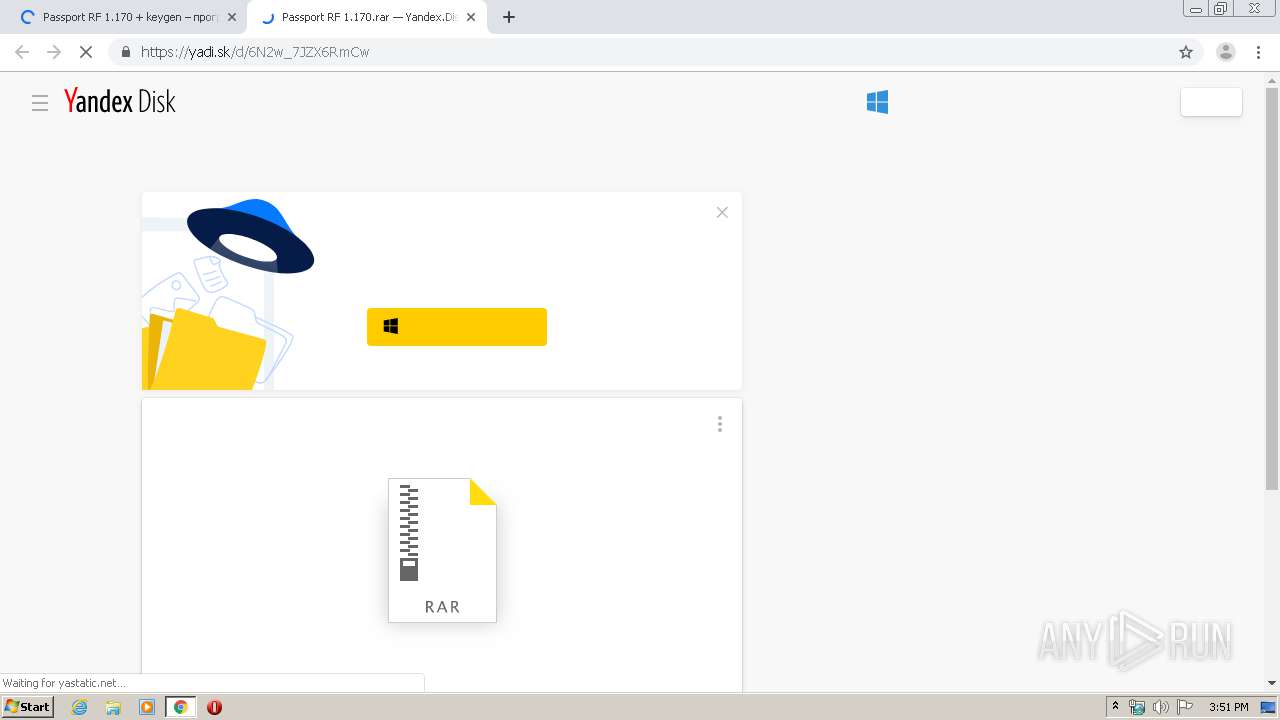Close the Passport RF 1.170 + keygen tab
Image resolution: width=1280 pixels, height=720 pixels.
pos(232,17)
